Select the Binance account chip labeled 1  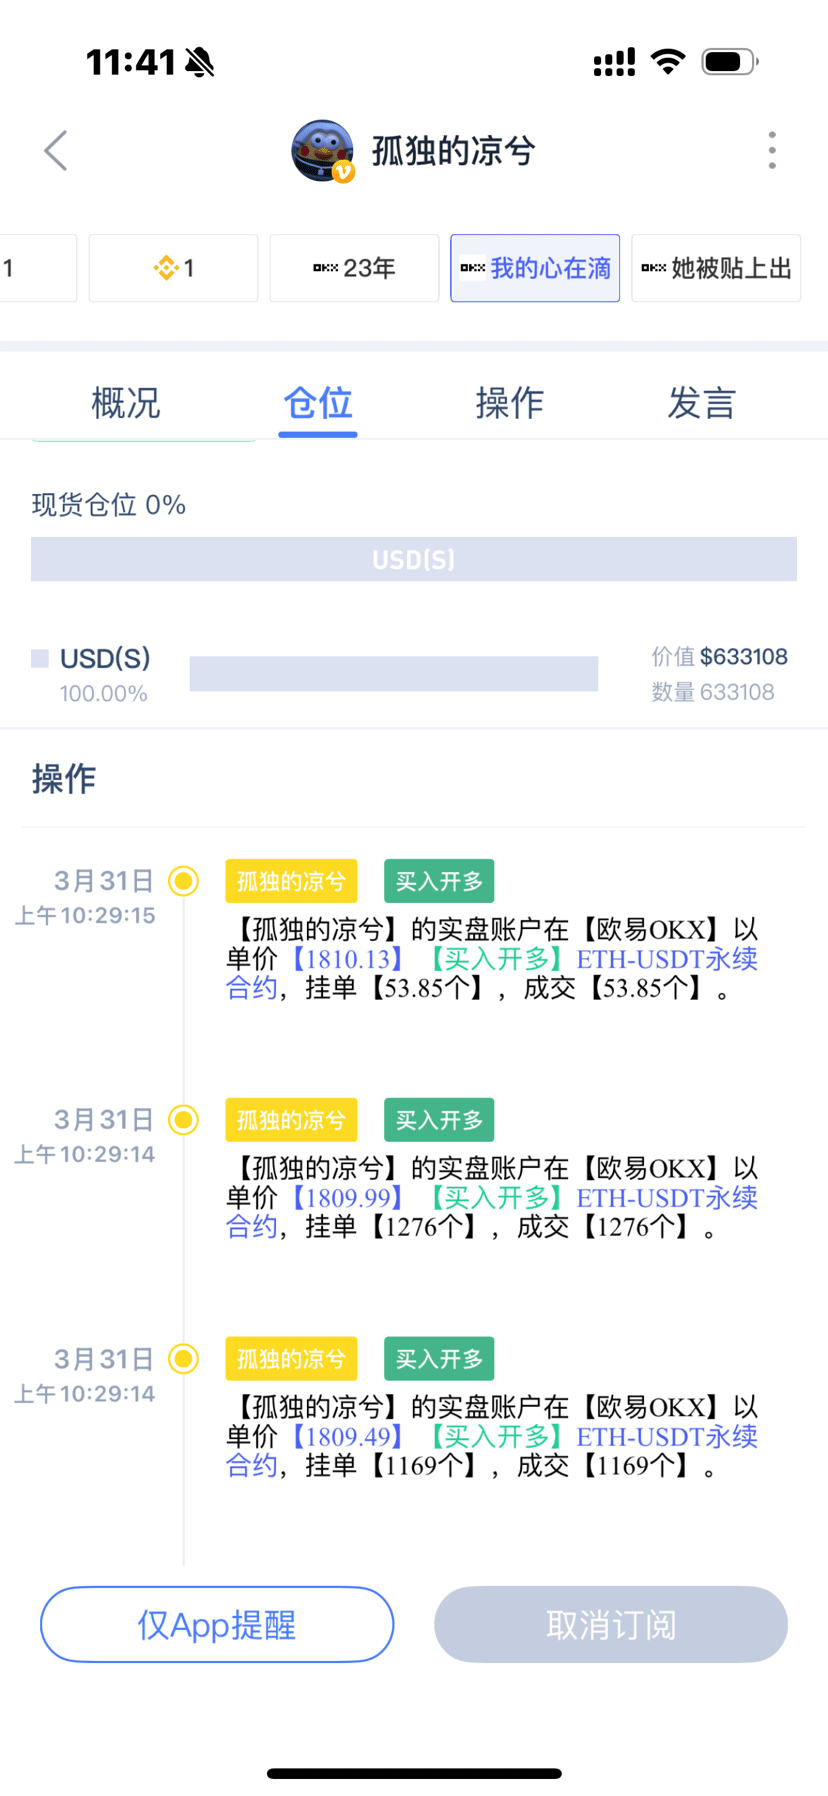(173, 268)
